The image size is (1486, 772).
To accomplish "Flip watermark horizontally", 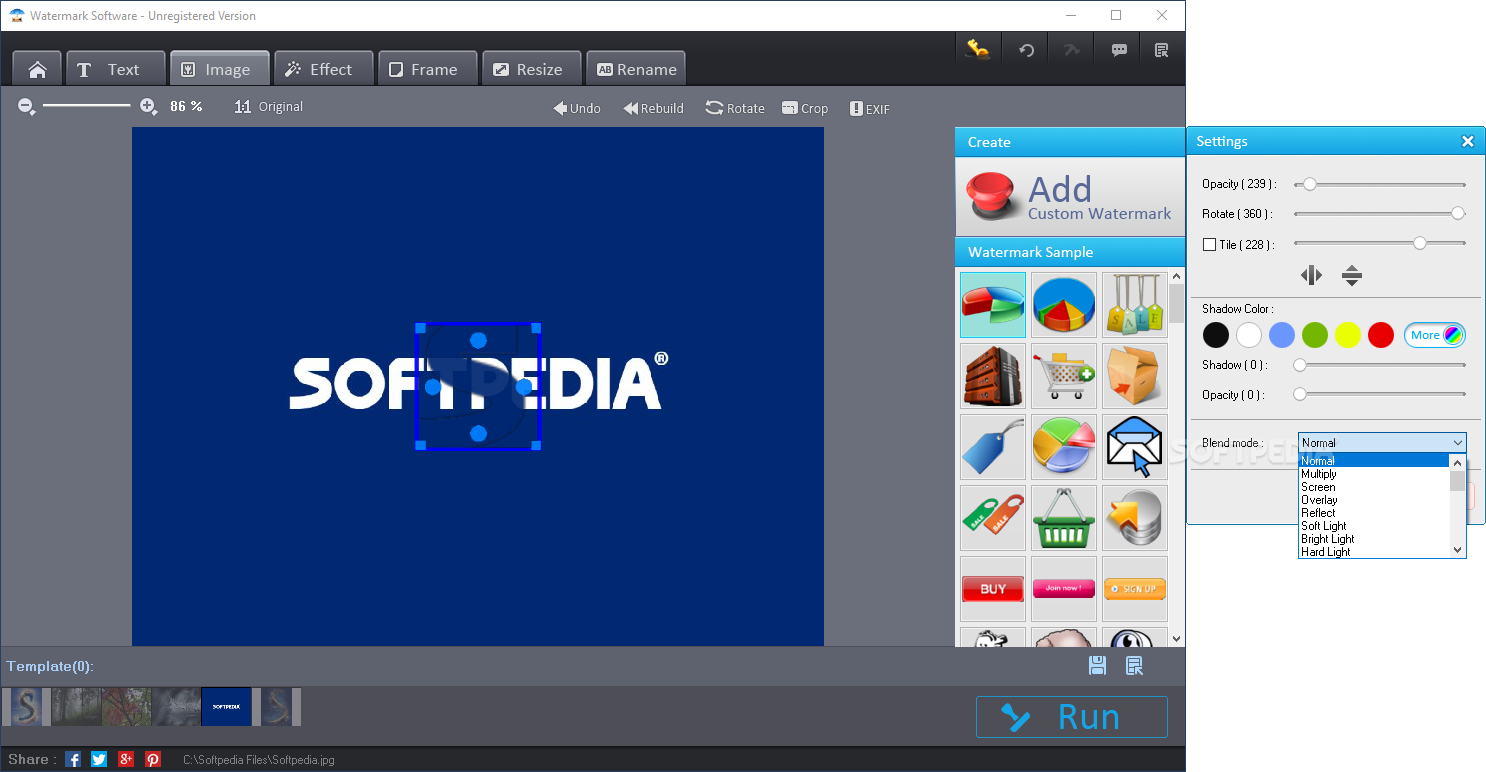I will [1311, 275].
